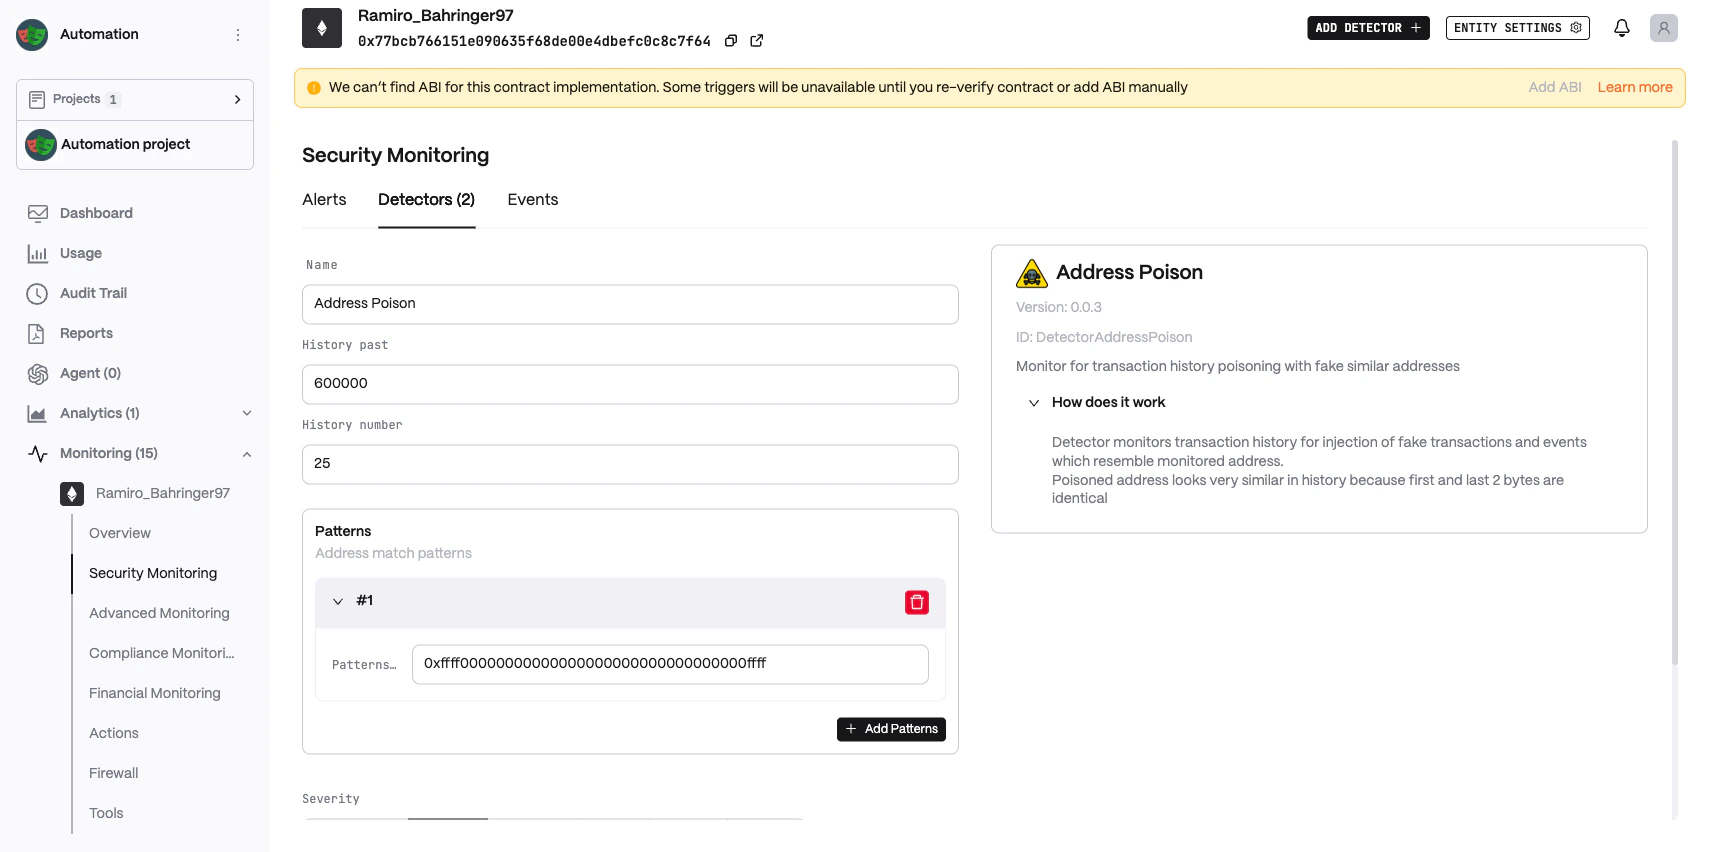Image resolution: width=1710 pixels, height=852 pixels.
Task: Switch to the Events tab
Action: (533, 200)
